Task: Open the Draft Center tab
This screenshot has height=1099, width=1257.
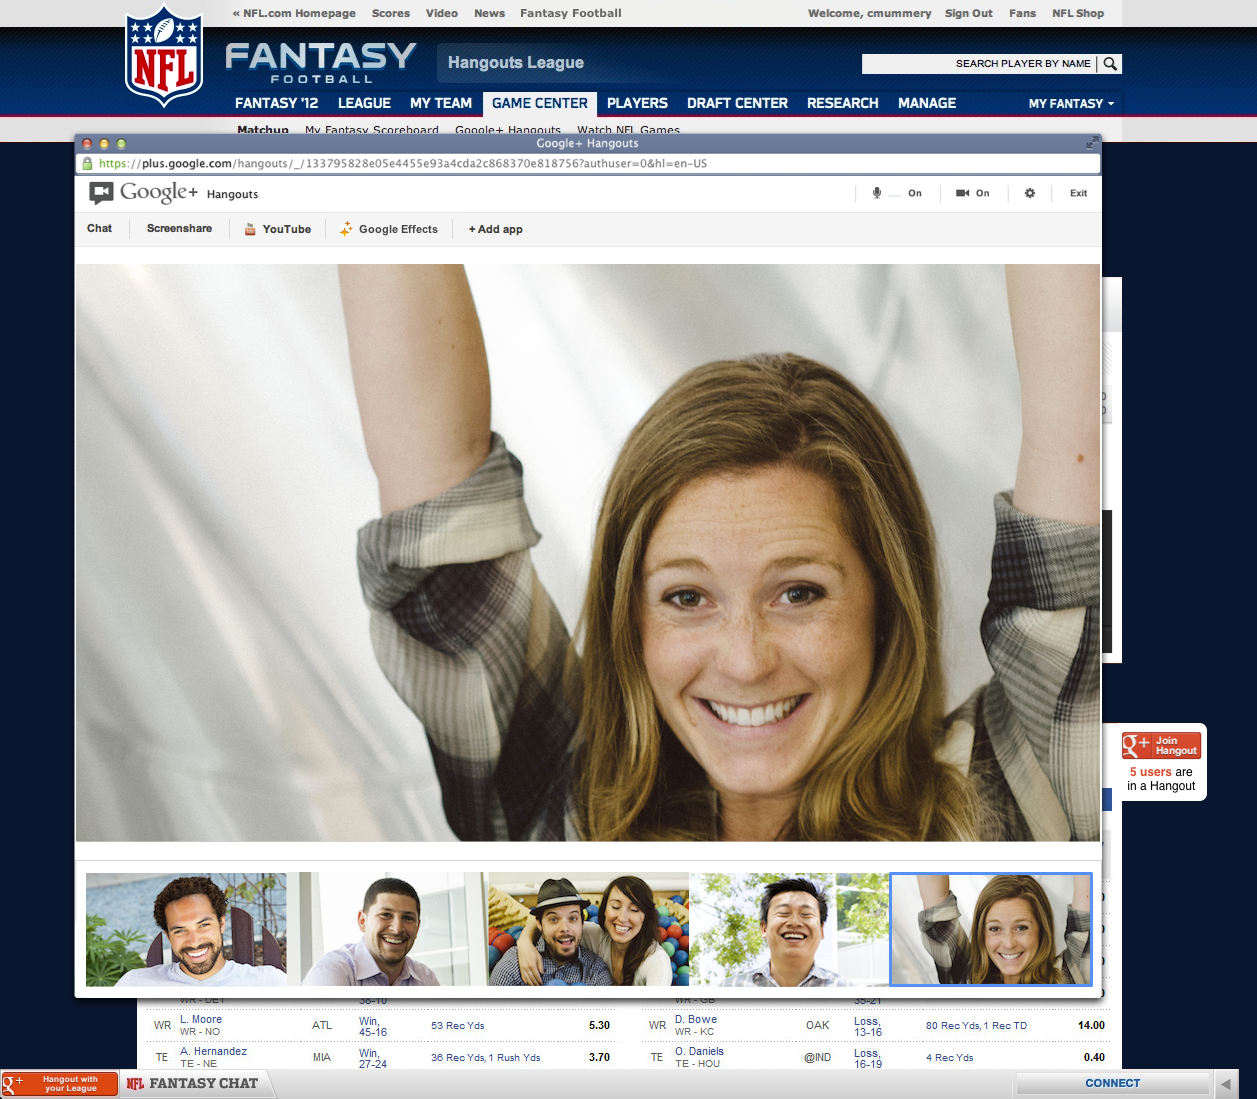Action: click(x=737, y=103)
